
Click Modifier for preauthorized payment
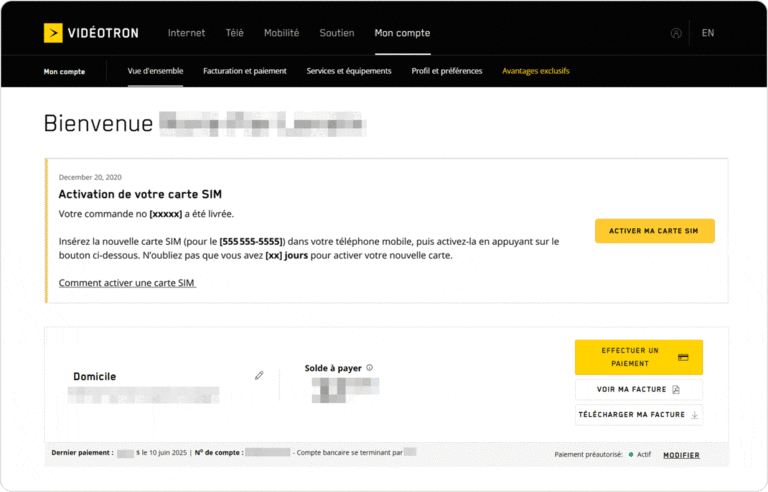[681, 455]
